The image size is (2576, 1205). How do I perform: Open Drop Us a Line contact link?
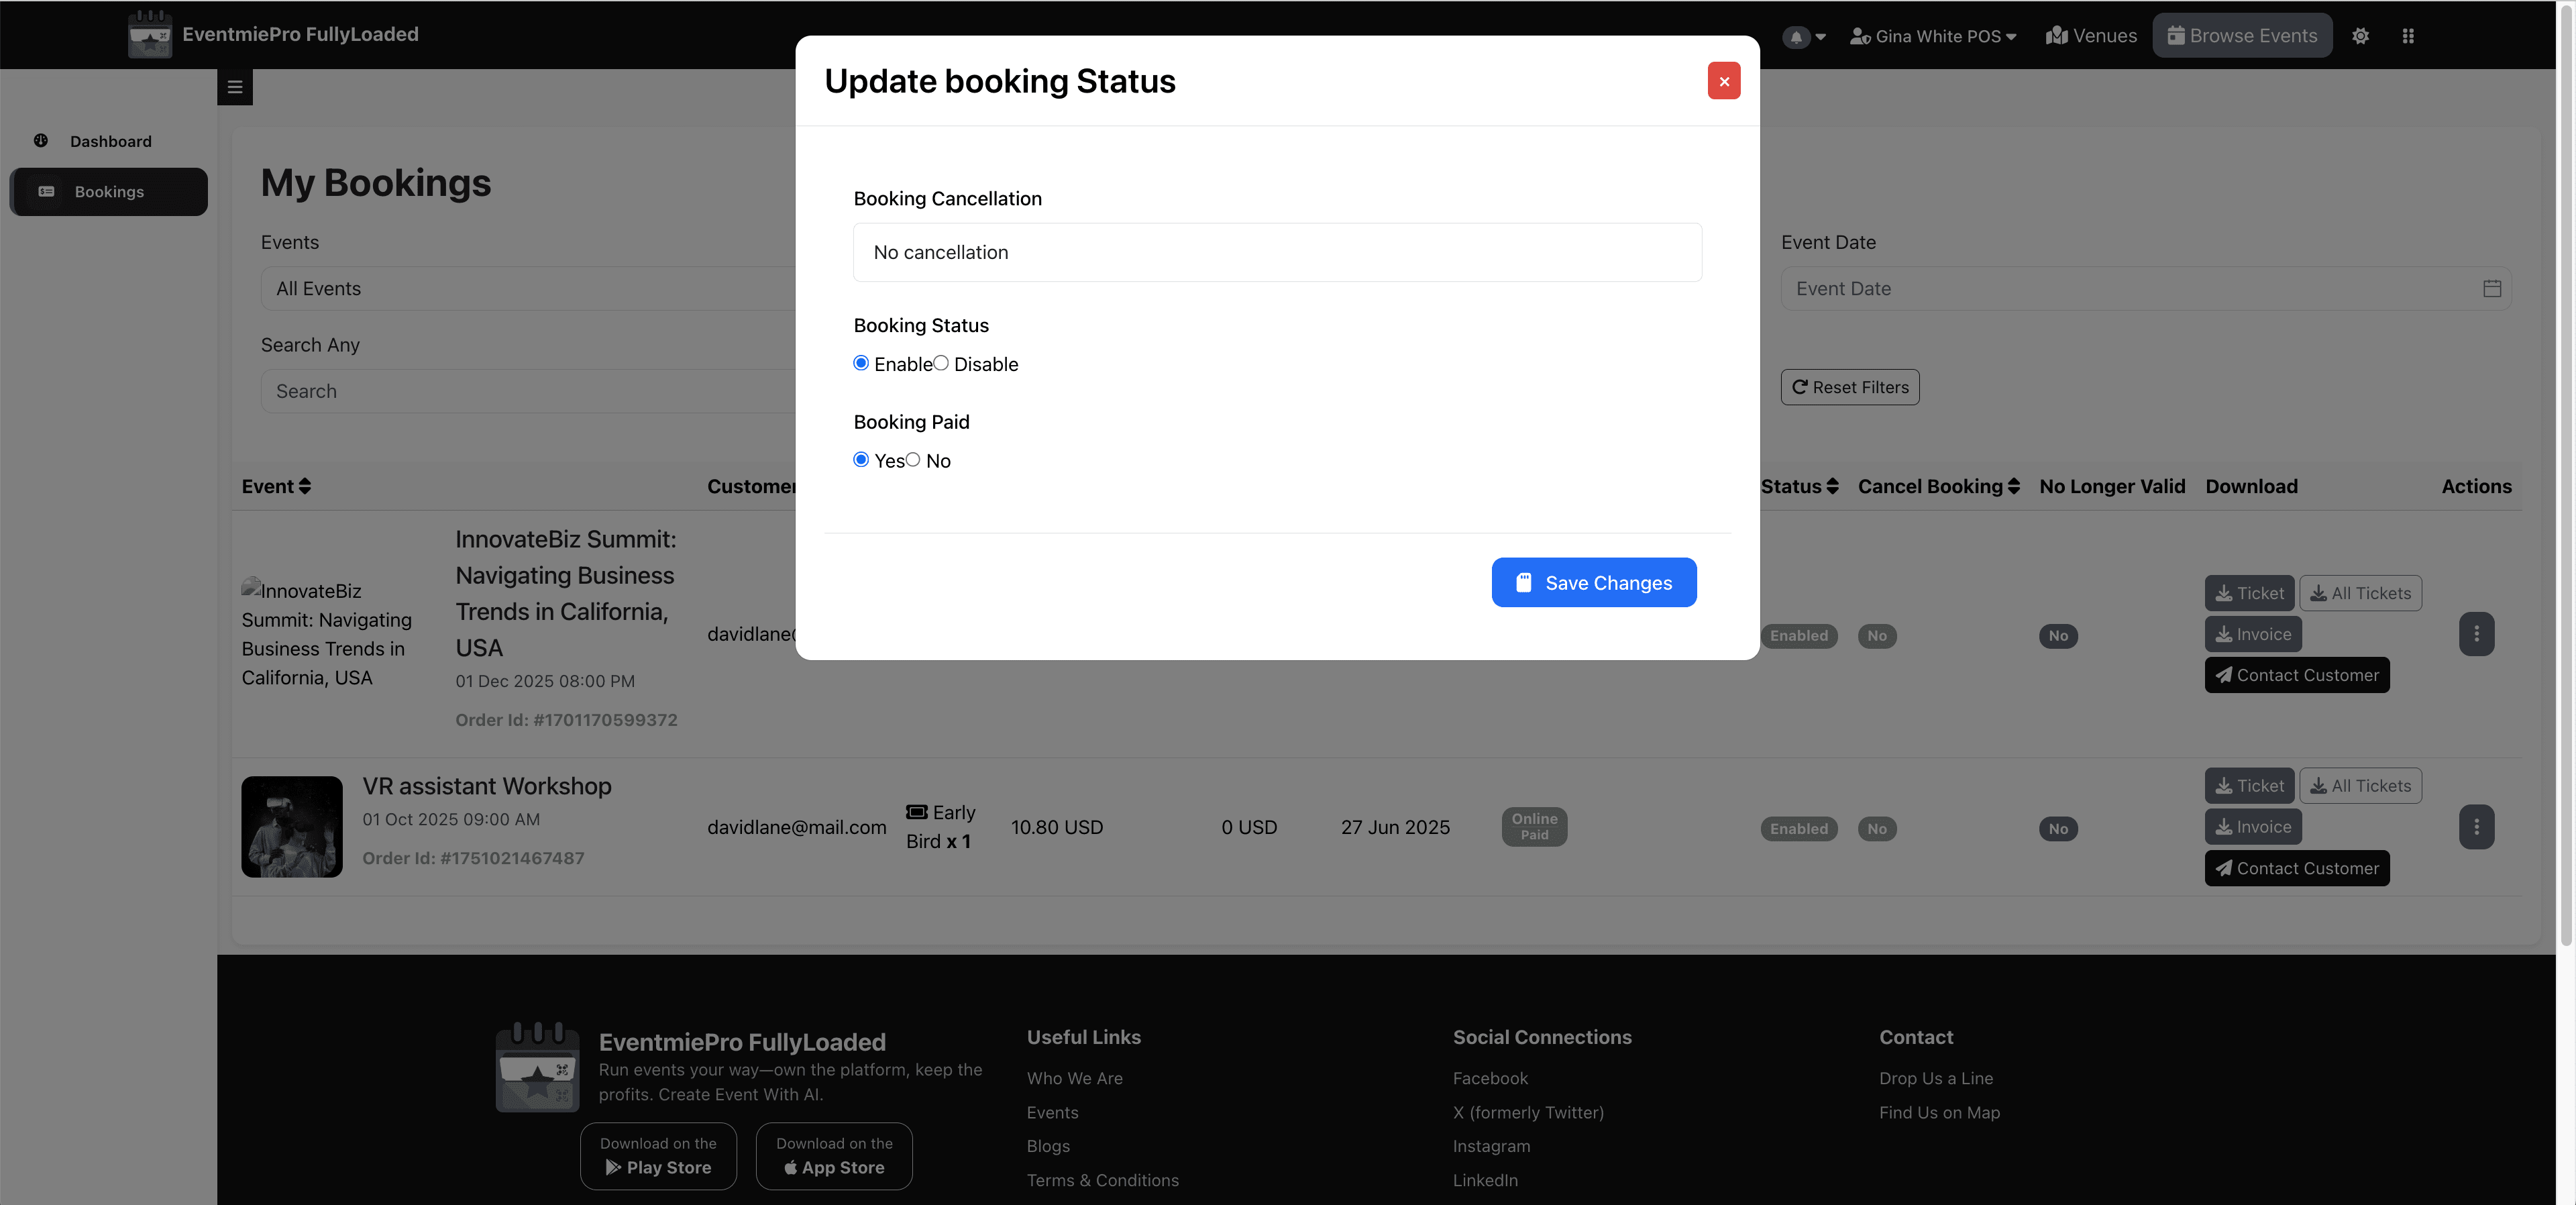point(1935,1078)
